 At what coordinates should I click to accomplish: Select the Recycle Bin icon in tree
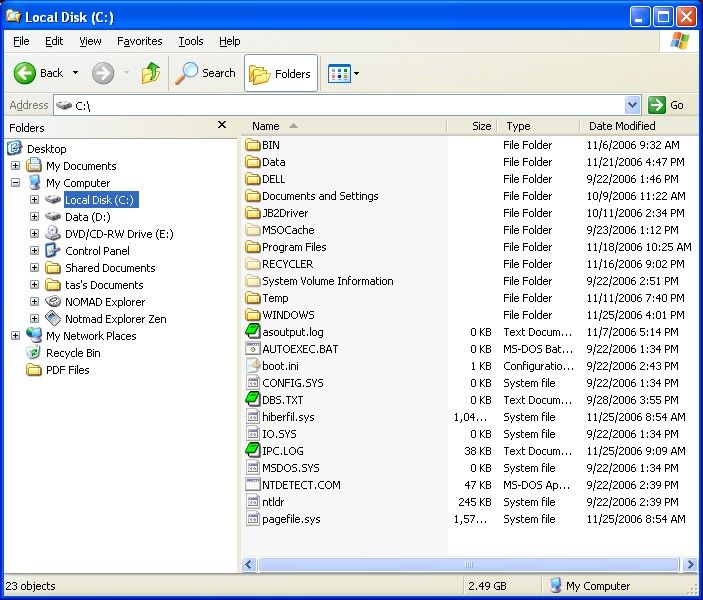pyautogui.click(x=34, y=352)
